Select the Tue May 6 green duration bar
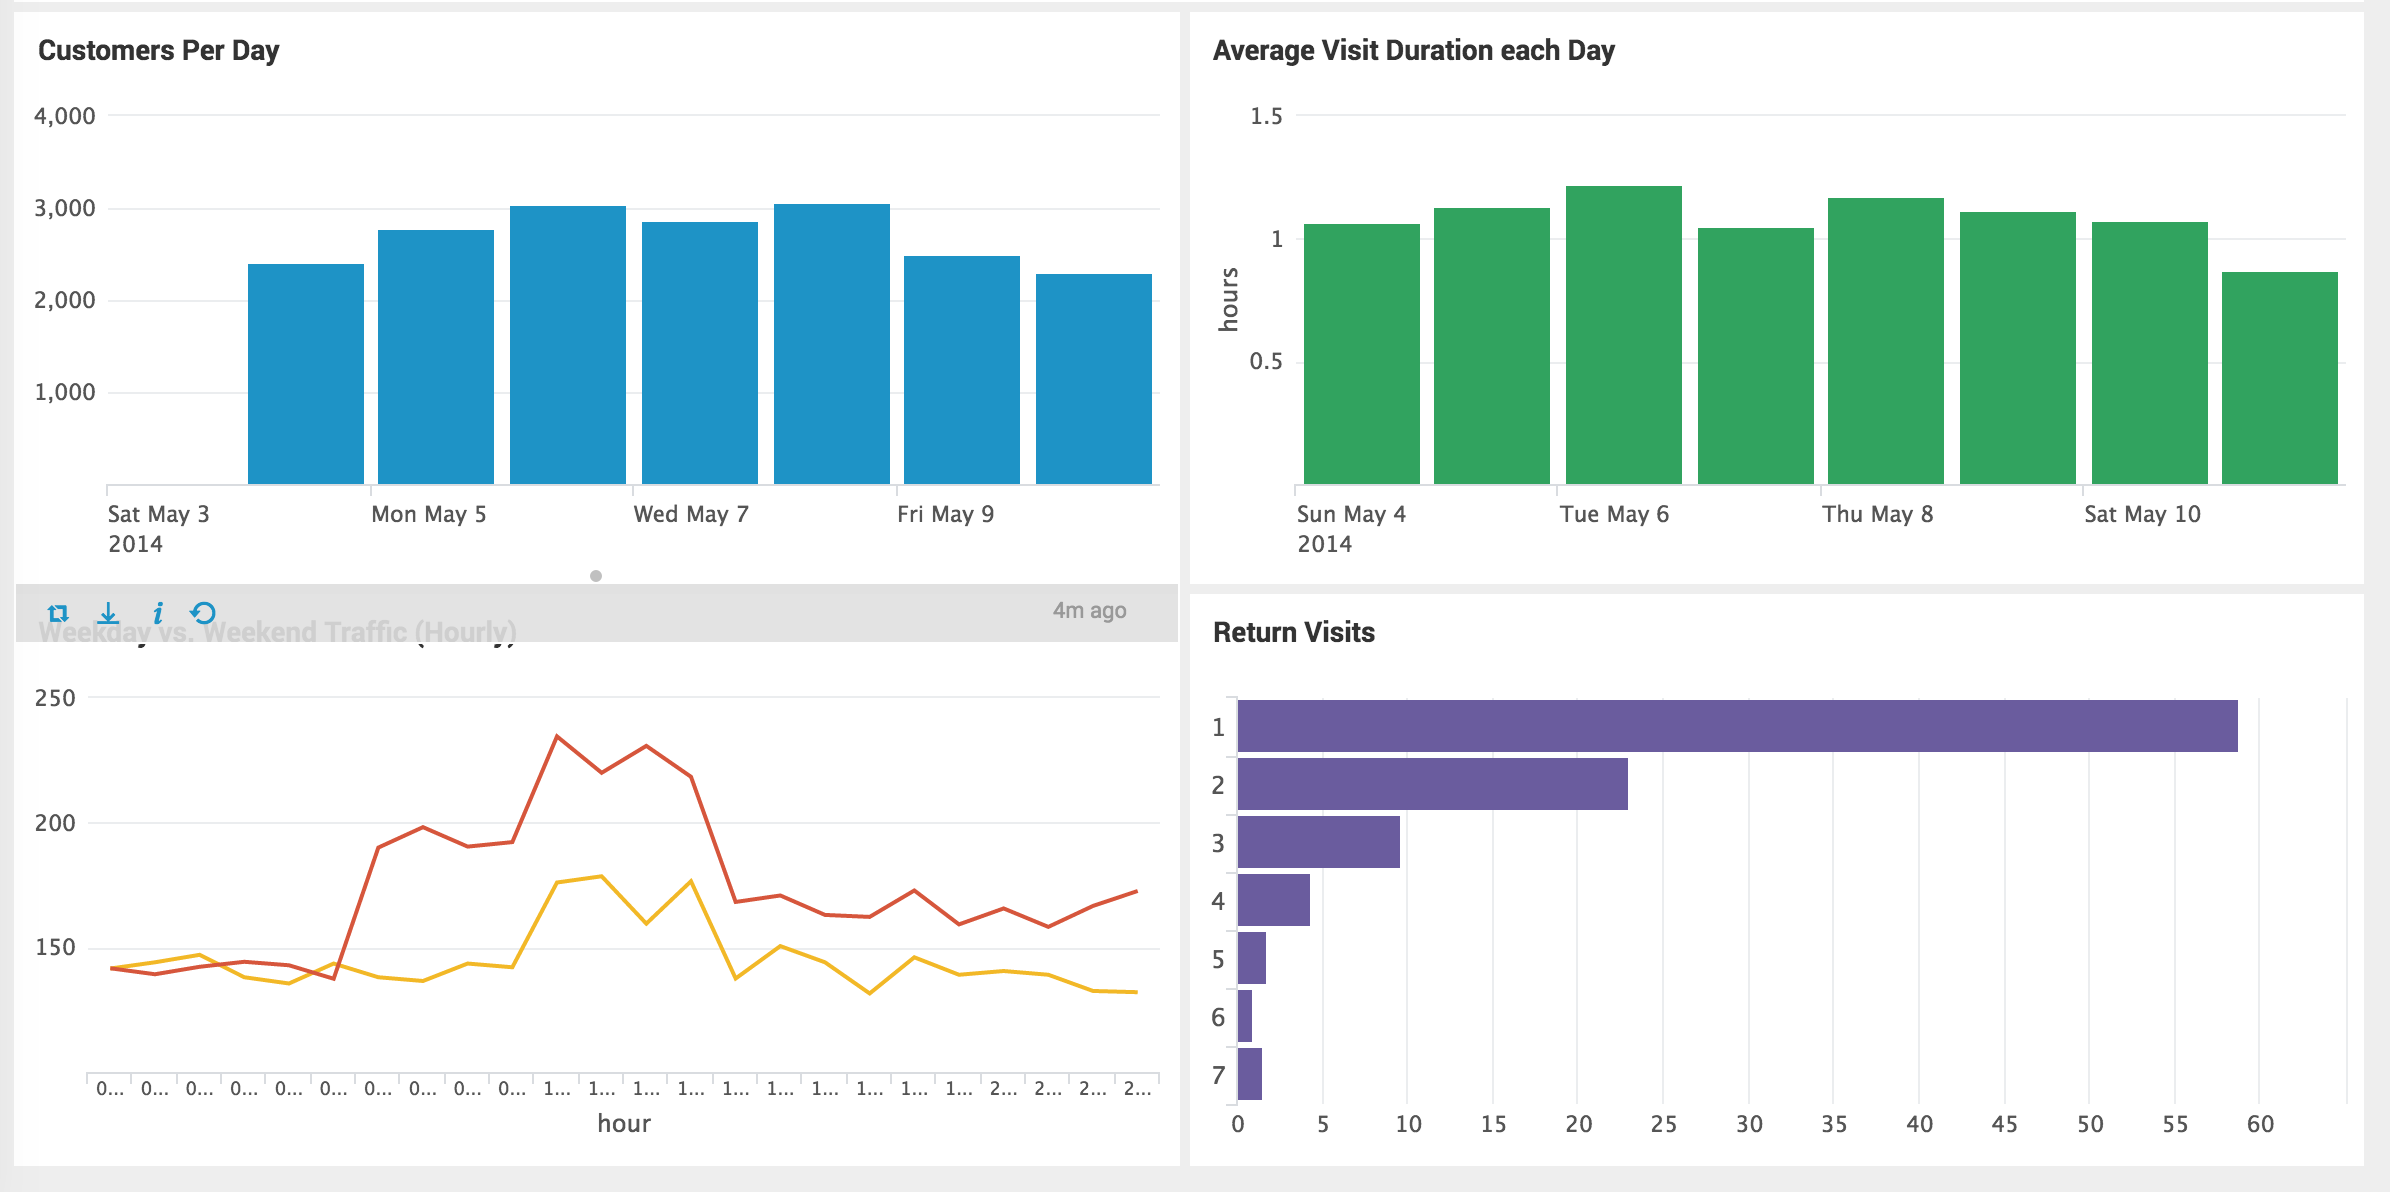Screen dimensions: 2390x1192 click(1624, 335)
